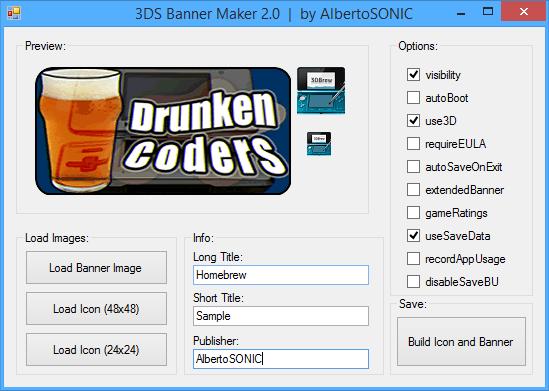Click the Preview: group label
The height and width of the screenshot is (391, 549).
pos(46,46)
